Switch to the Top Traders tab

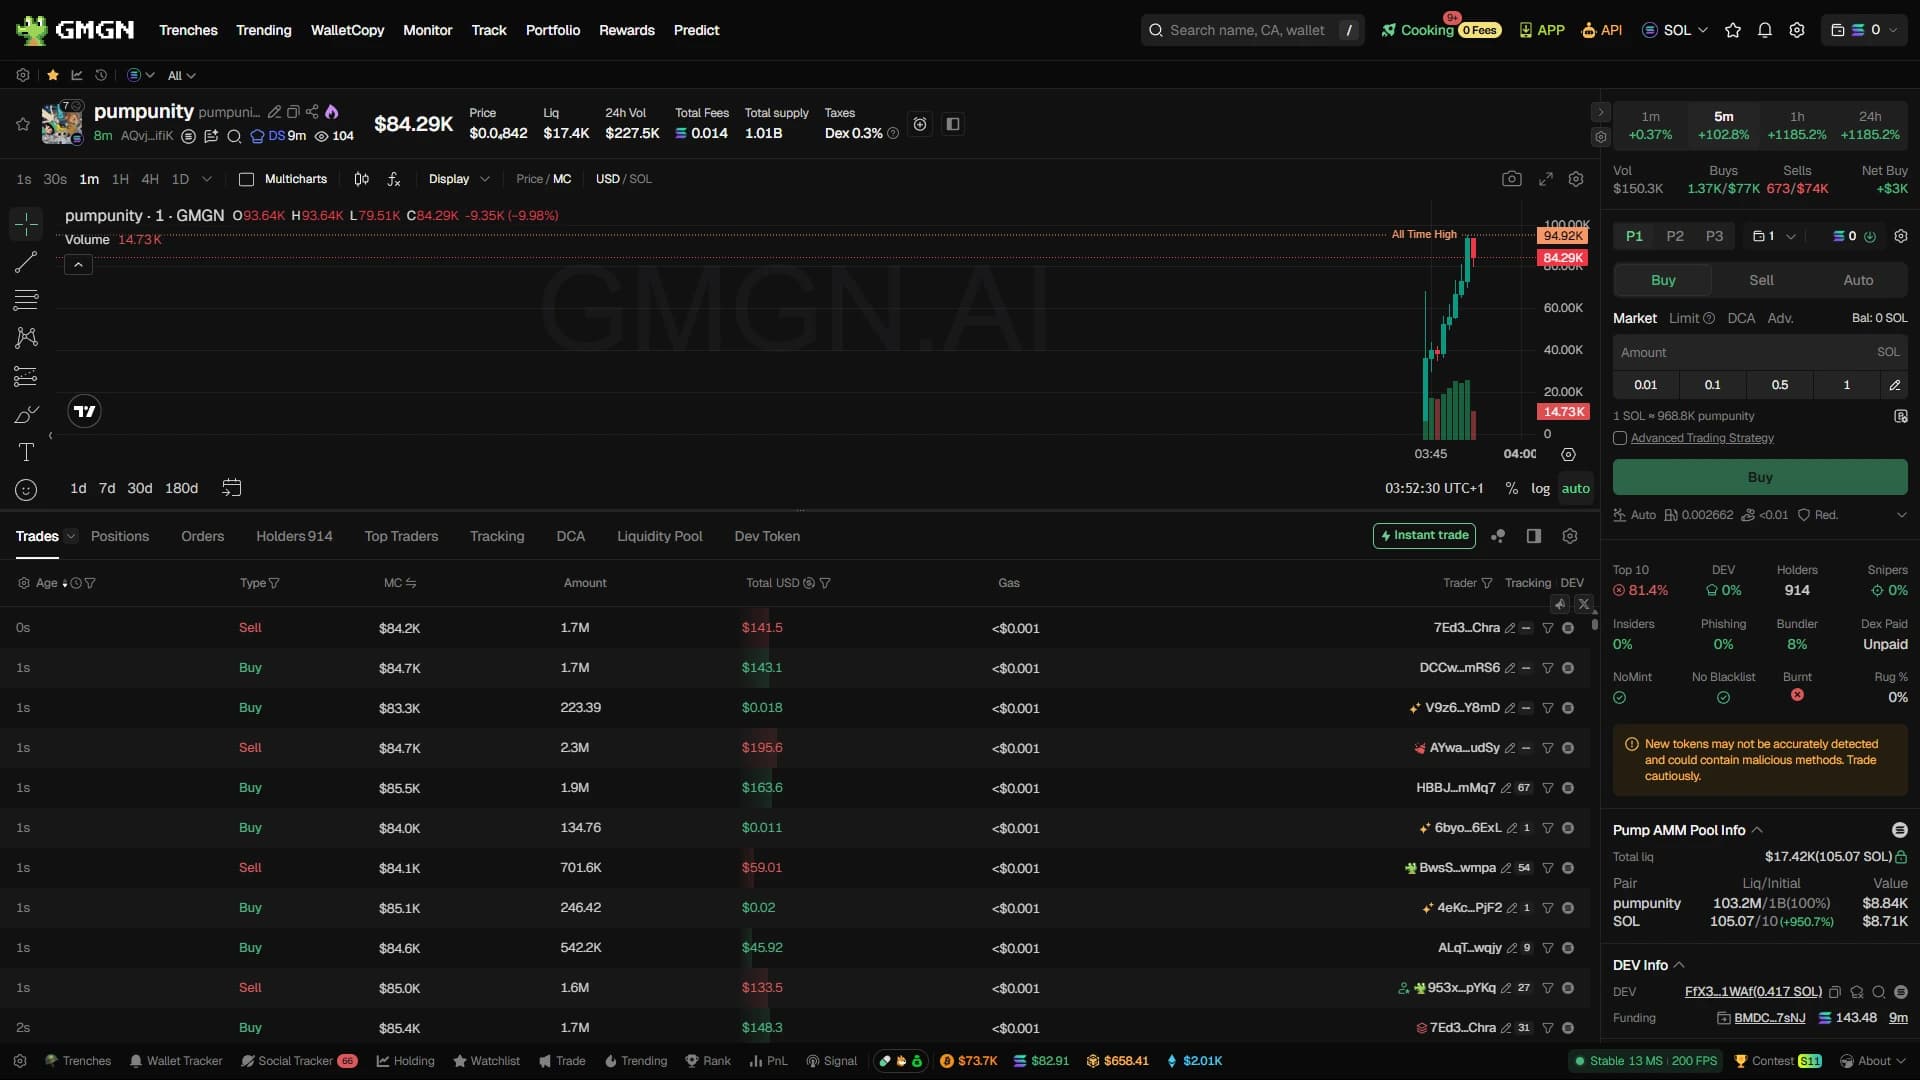pos(401,536)
